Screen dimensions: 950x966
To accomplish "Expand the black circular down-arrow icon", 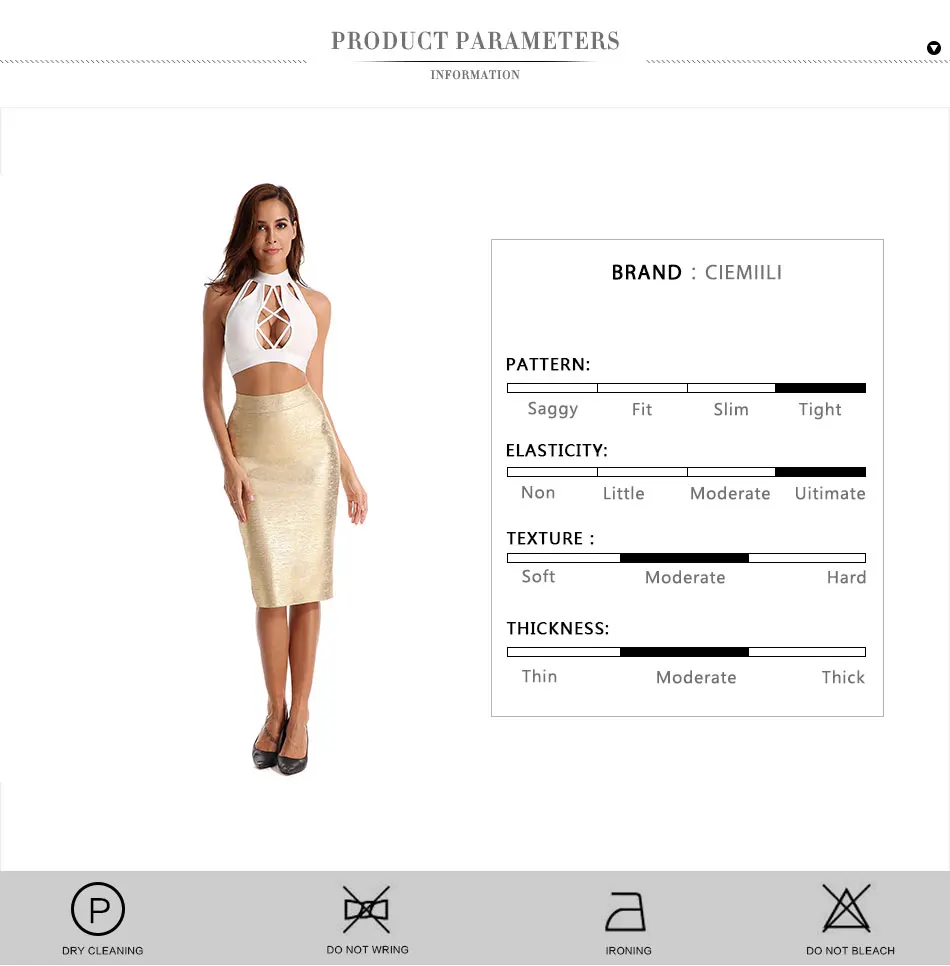I will point(934,48).
